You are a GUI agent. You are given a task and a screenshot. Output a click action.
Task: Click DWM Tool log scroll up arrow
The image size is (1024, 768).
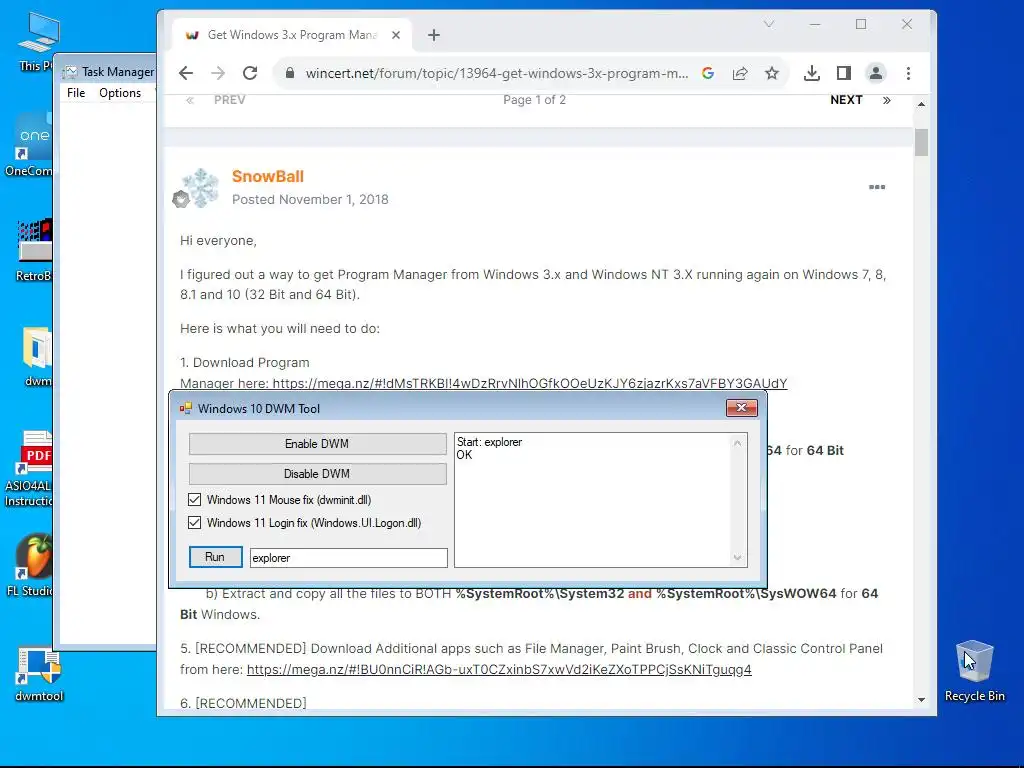pos(737,443)
